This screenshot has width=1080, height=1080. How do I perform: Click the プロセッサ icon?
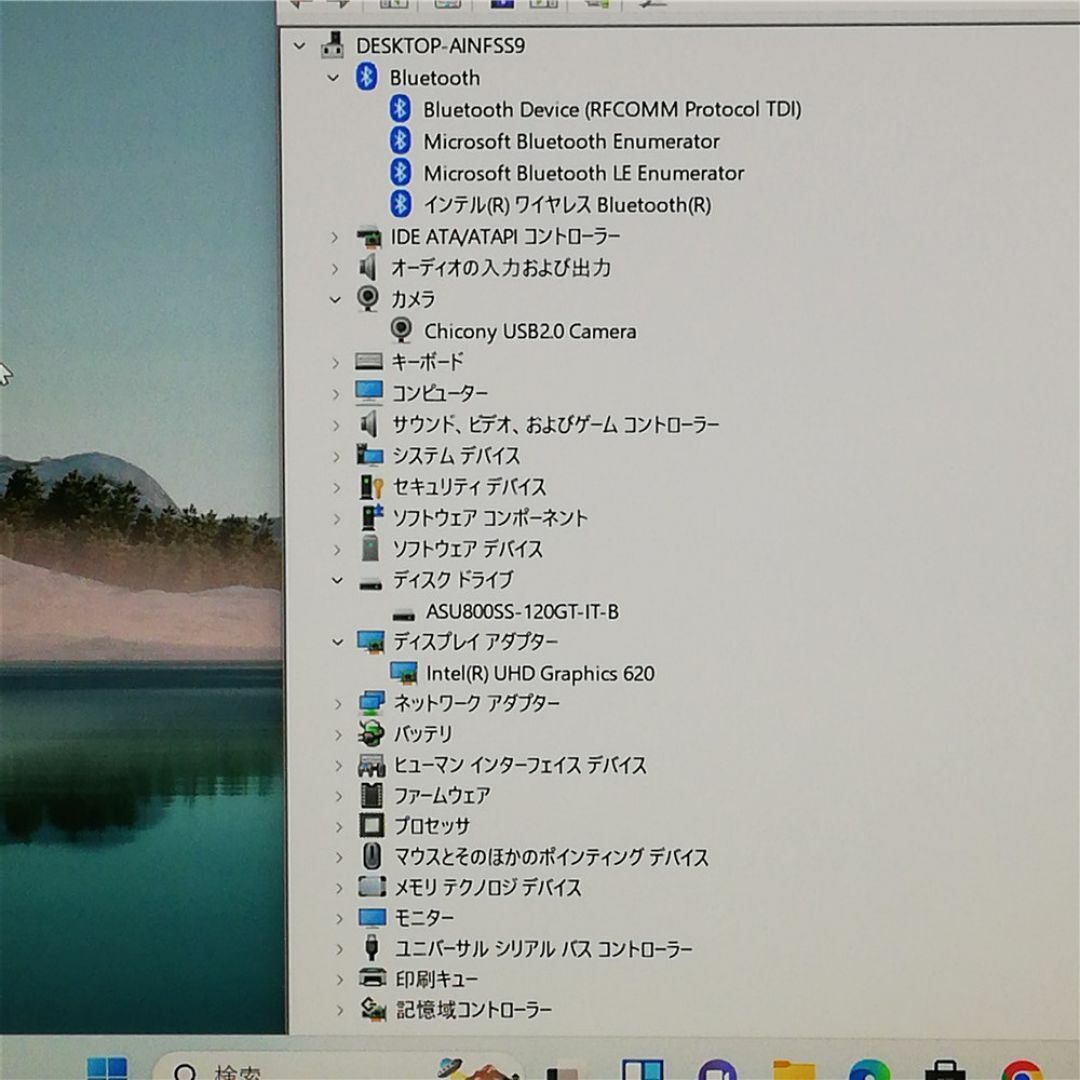coord(372,825)
